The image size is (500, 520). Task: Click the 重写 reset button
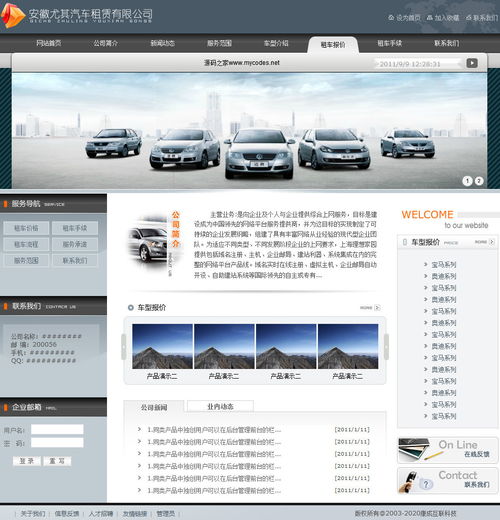pos(57,461)
